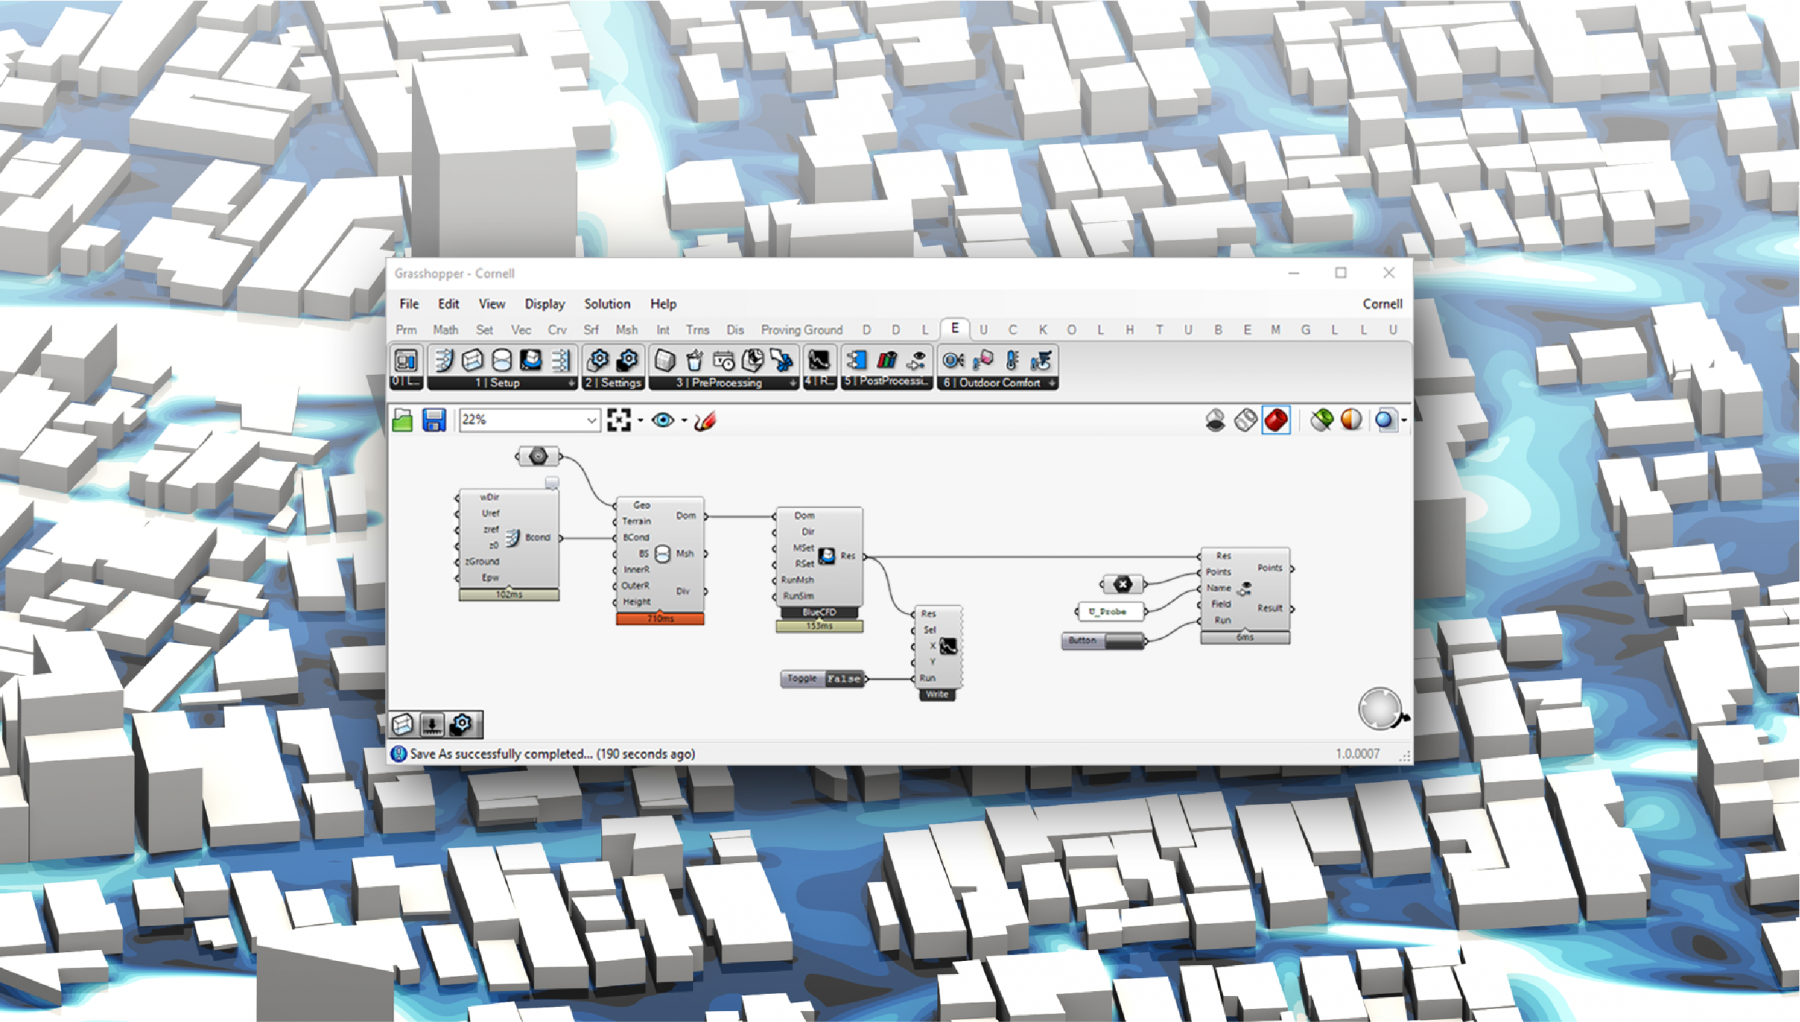Flip the Boolean Toggle showing False
The width and height of the screenshot is (1800, 1022).
click(843, 679)
